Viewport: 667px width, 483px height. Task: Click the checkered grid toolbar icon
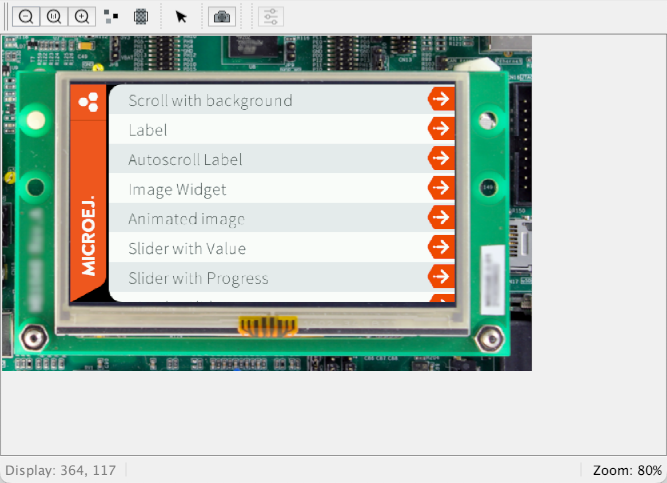click(141, 16)
